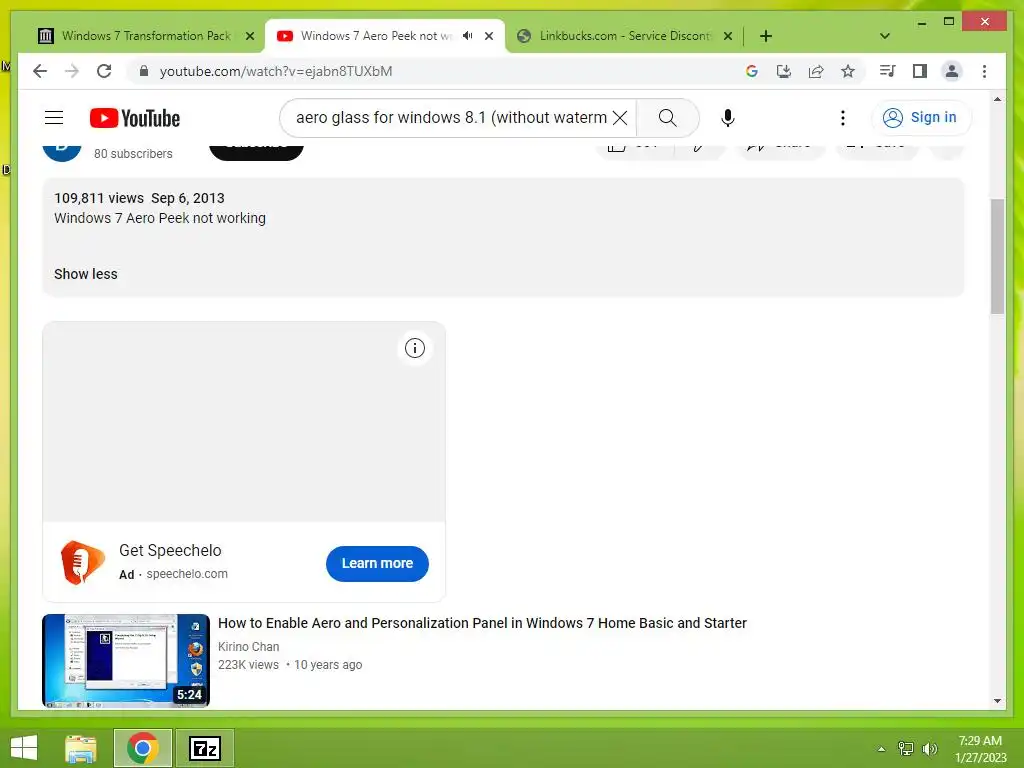
Task: Toggle Chrome side panel
Action: (920, 71)
